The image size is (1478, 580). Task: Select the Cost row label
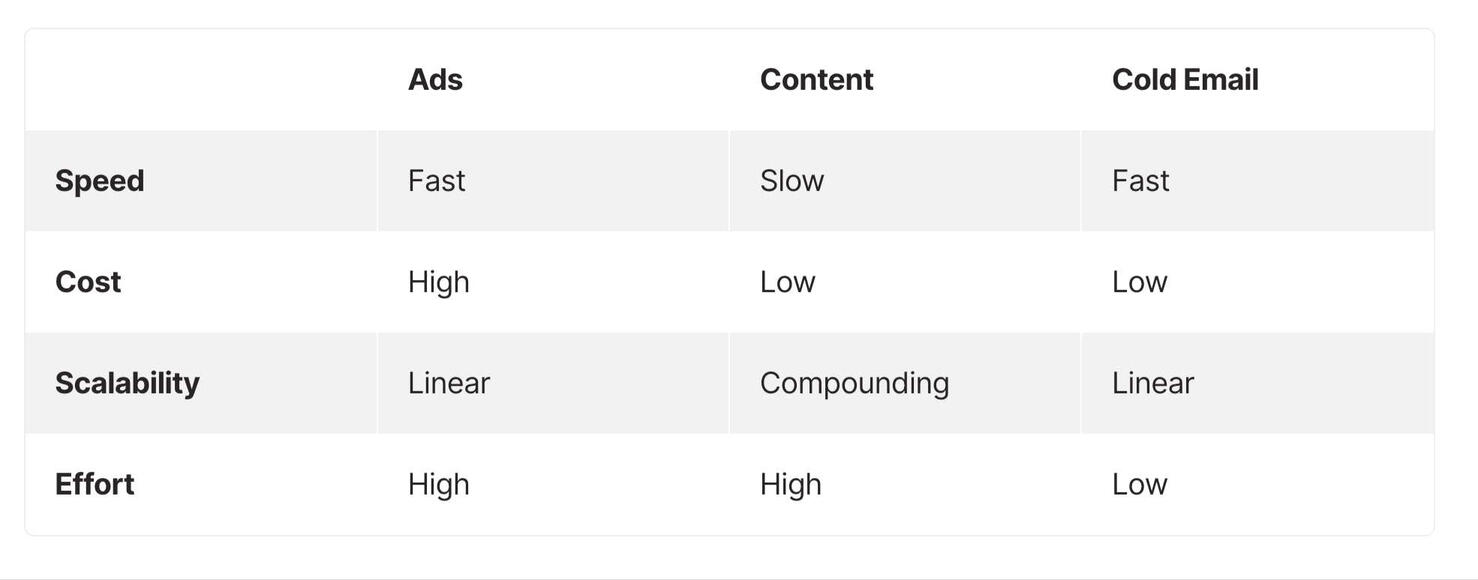click(x=88, y=282)
